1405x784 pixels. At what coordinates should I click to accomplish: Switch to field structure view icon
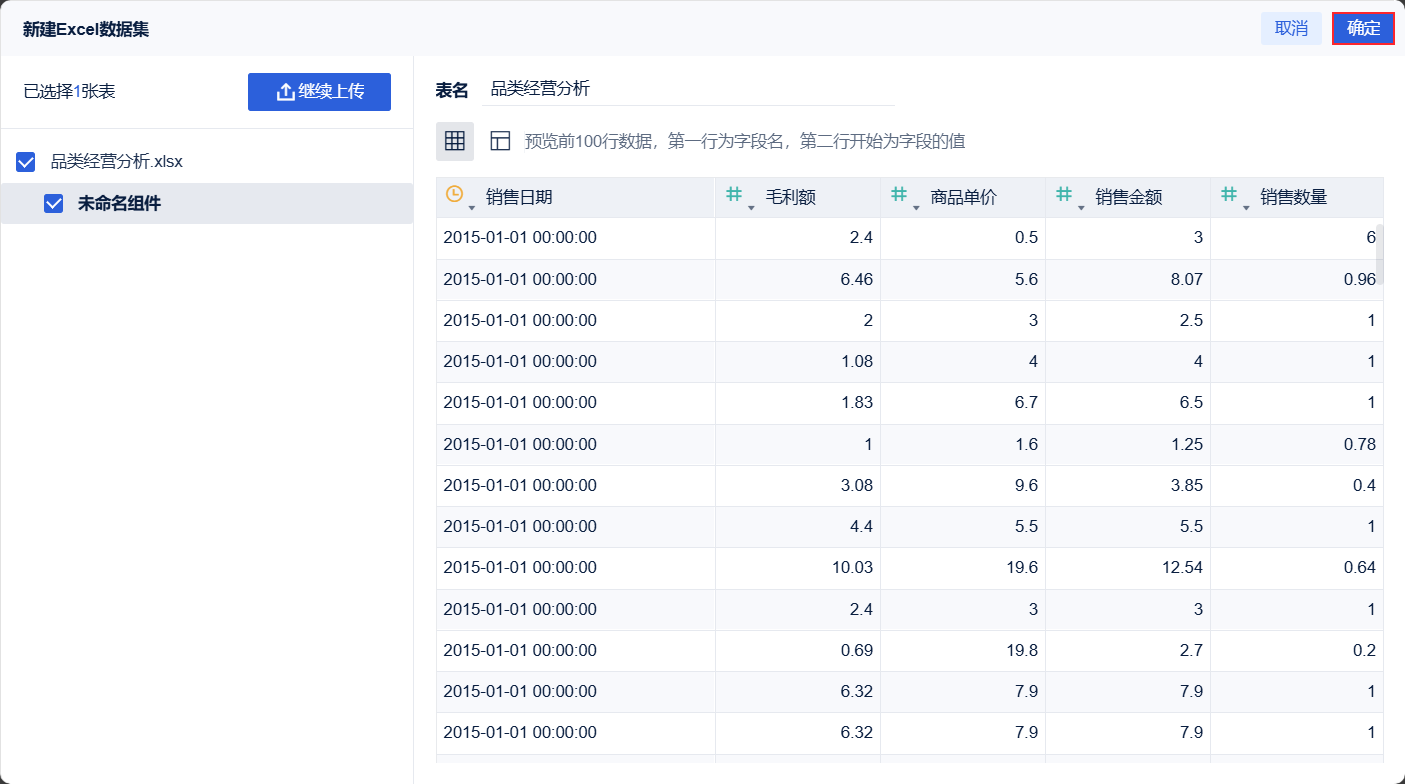click(500, 141)
